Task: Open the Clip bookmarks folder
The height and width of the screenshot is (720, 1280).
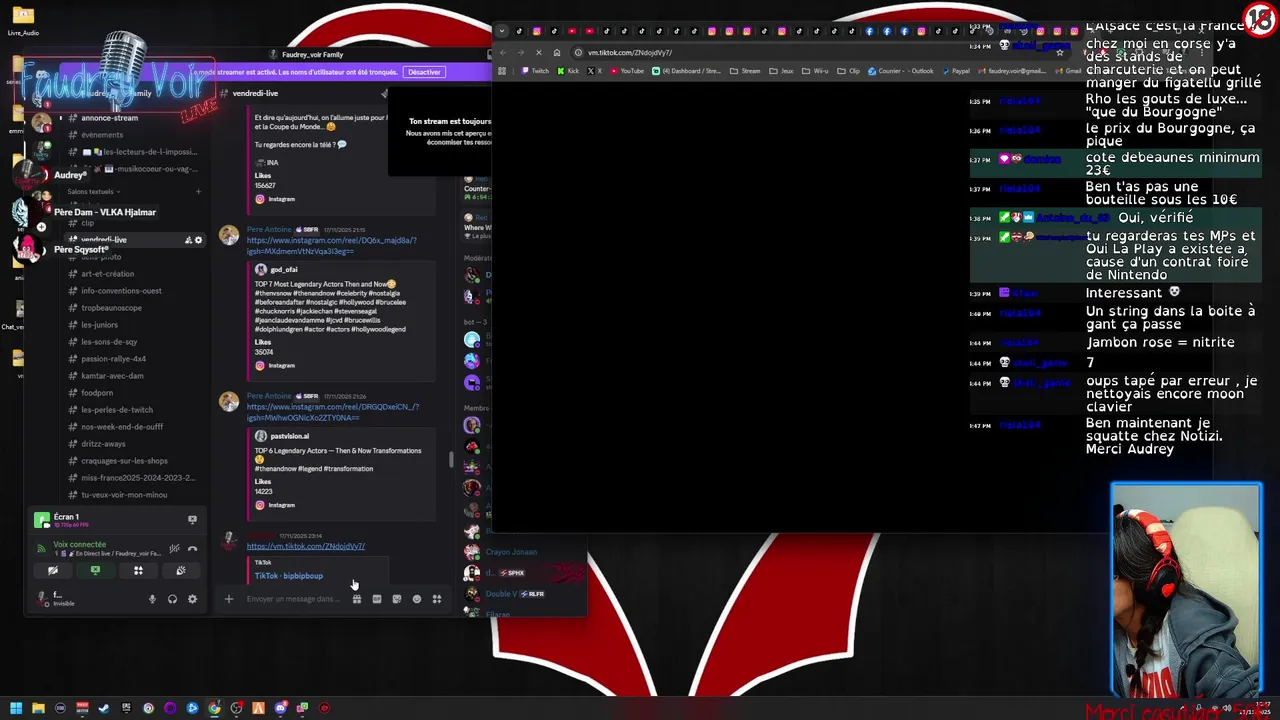Action: pos(848,71)
